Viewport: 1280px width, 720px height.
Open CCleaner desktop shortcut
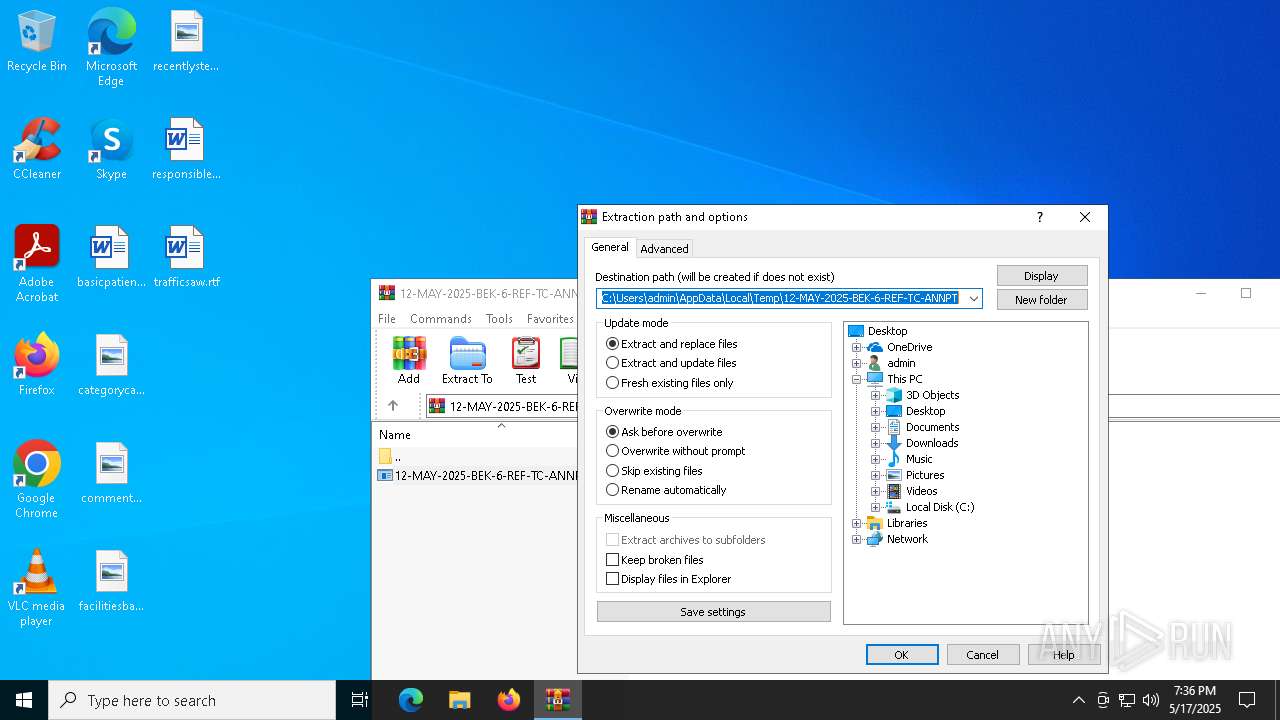(37, 150)
